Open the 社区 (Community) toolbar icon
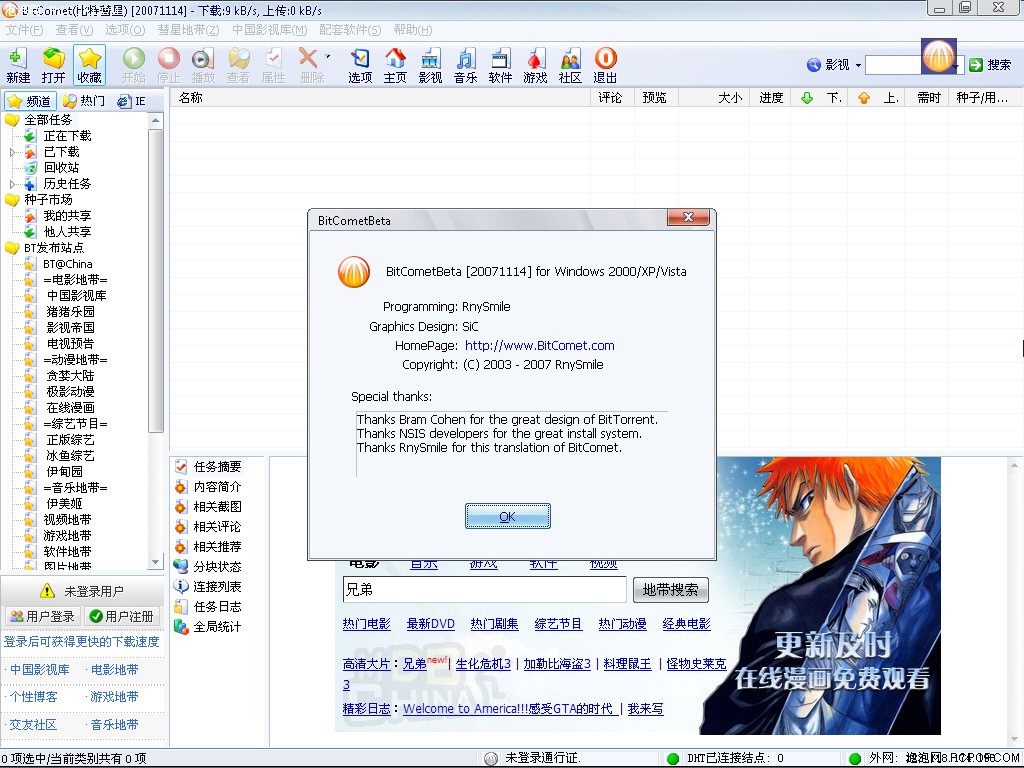1024x768 pixels. pos(569,65)
